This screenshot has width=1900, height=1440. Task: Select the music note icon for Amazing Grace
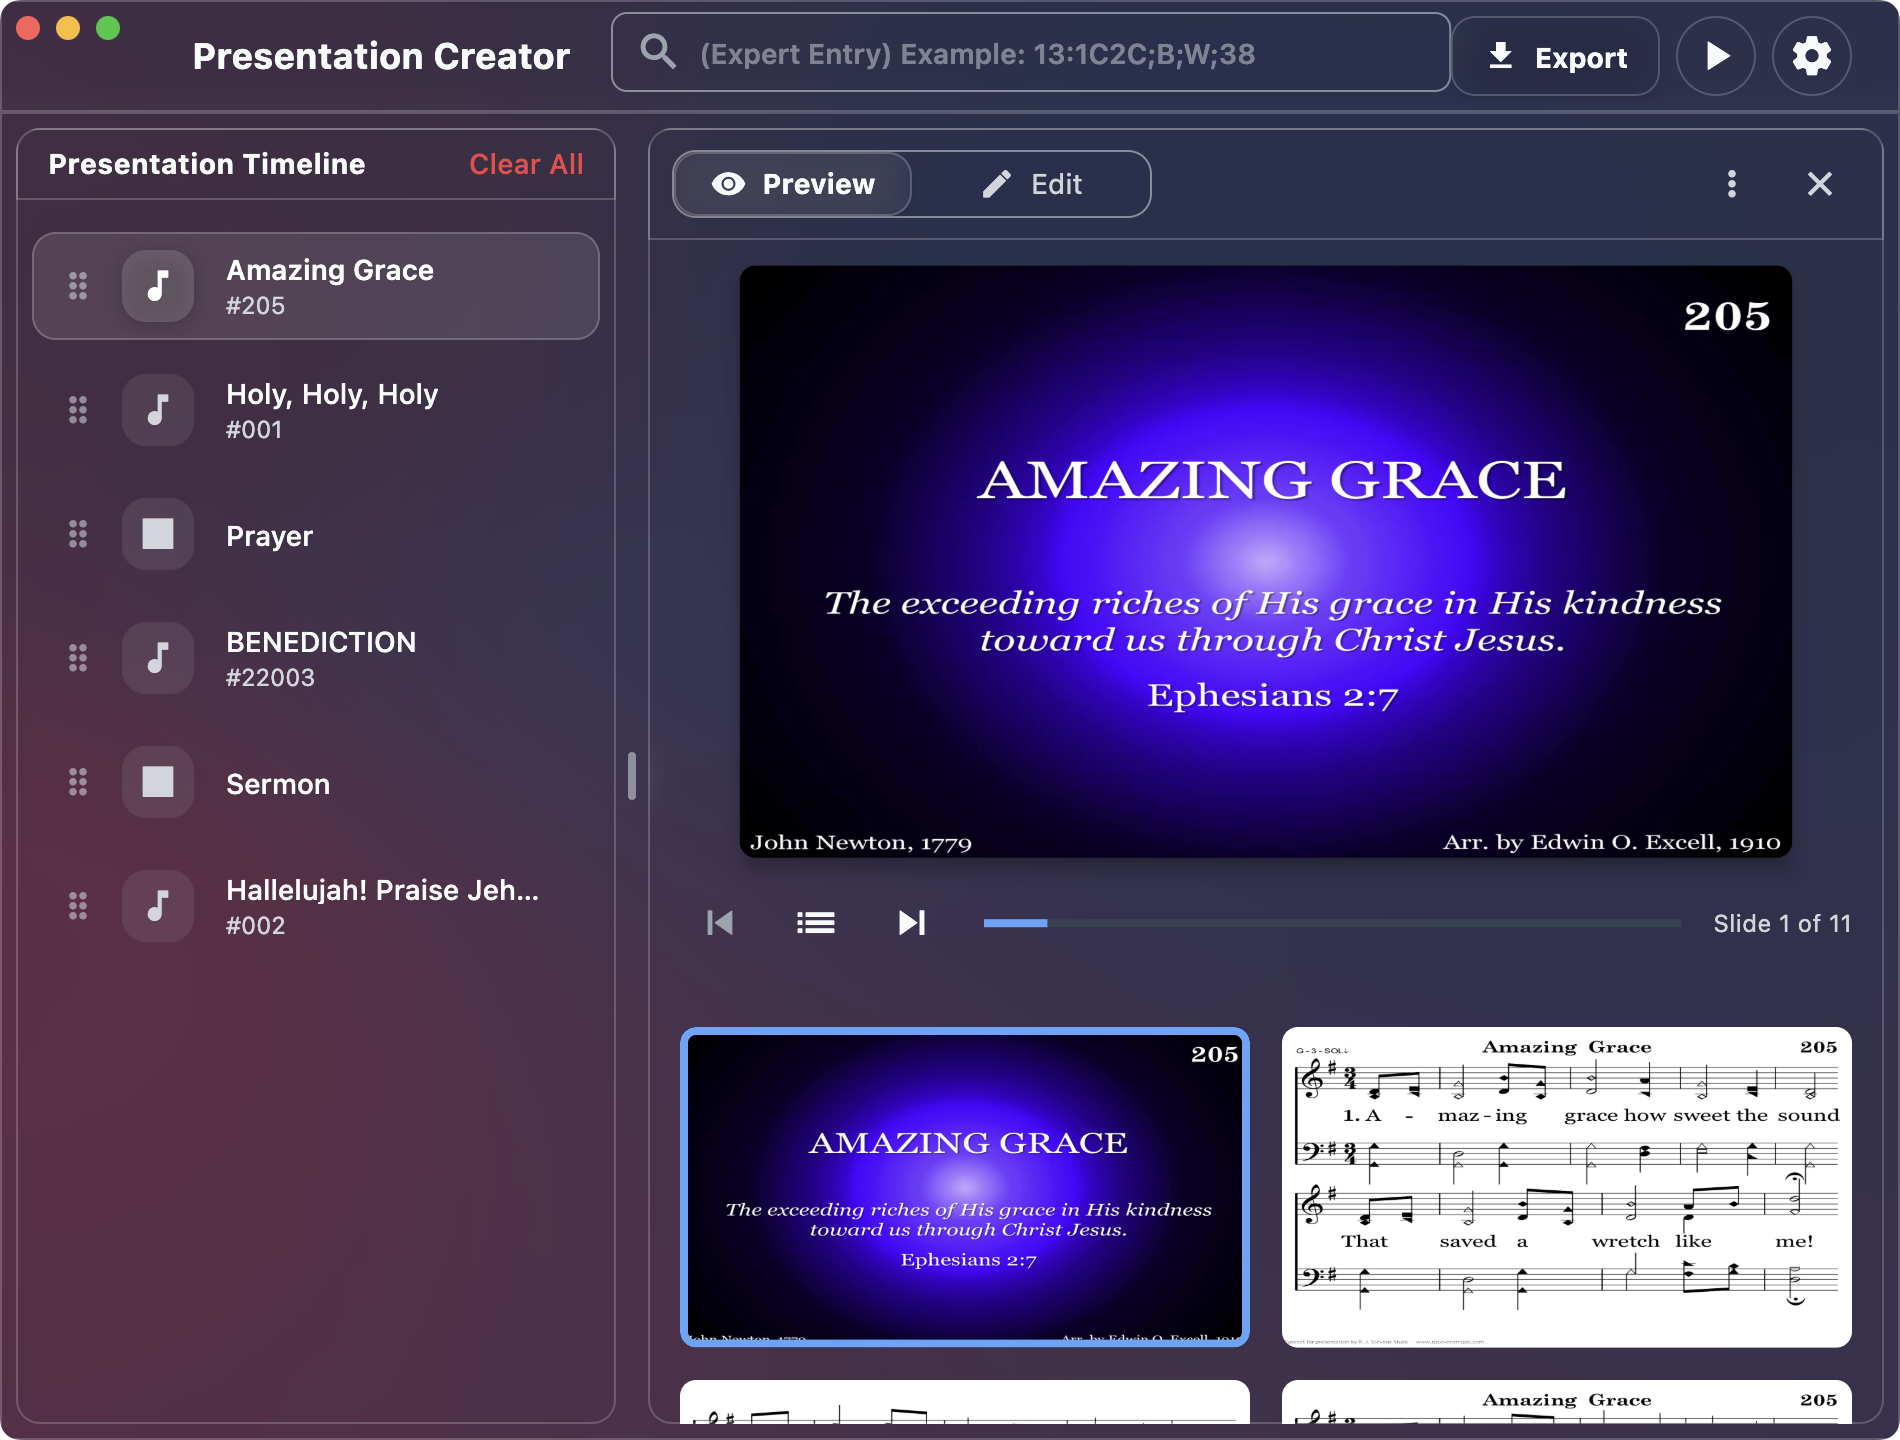click(158, 286)
